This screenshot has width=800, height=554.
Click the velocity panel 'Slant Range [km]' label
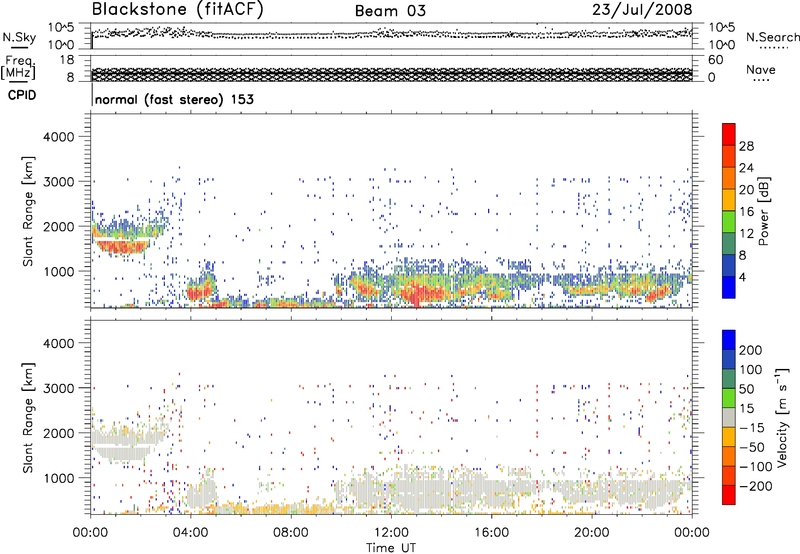[x=28, y=418]
